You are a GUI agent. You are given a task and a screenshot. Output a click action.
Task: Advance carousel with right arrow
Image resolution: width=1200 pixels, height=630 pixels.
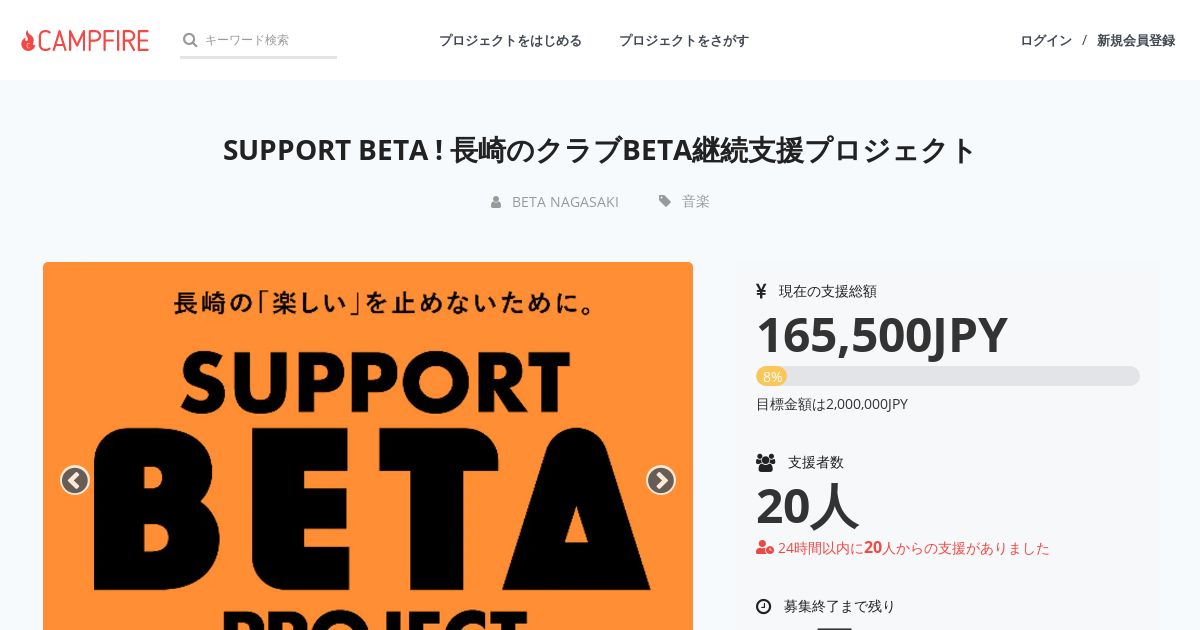[x=660, y=480]
